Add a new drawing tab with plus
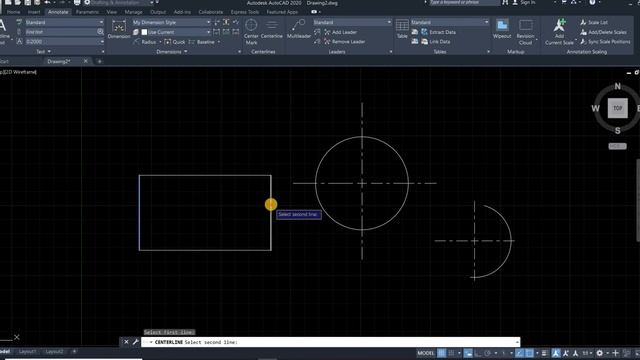Image resolution: width=640 pixels, height=360 pixels. coord(99,62)
